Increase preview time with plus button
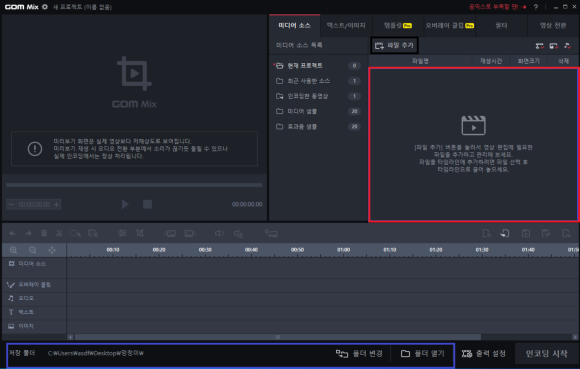The width and height of the screenshot is (580, 369). [57, 204]
